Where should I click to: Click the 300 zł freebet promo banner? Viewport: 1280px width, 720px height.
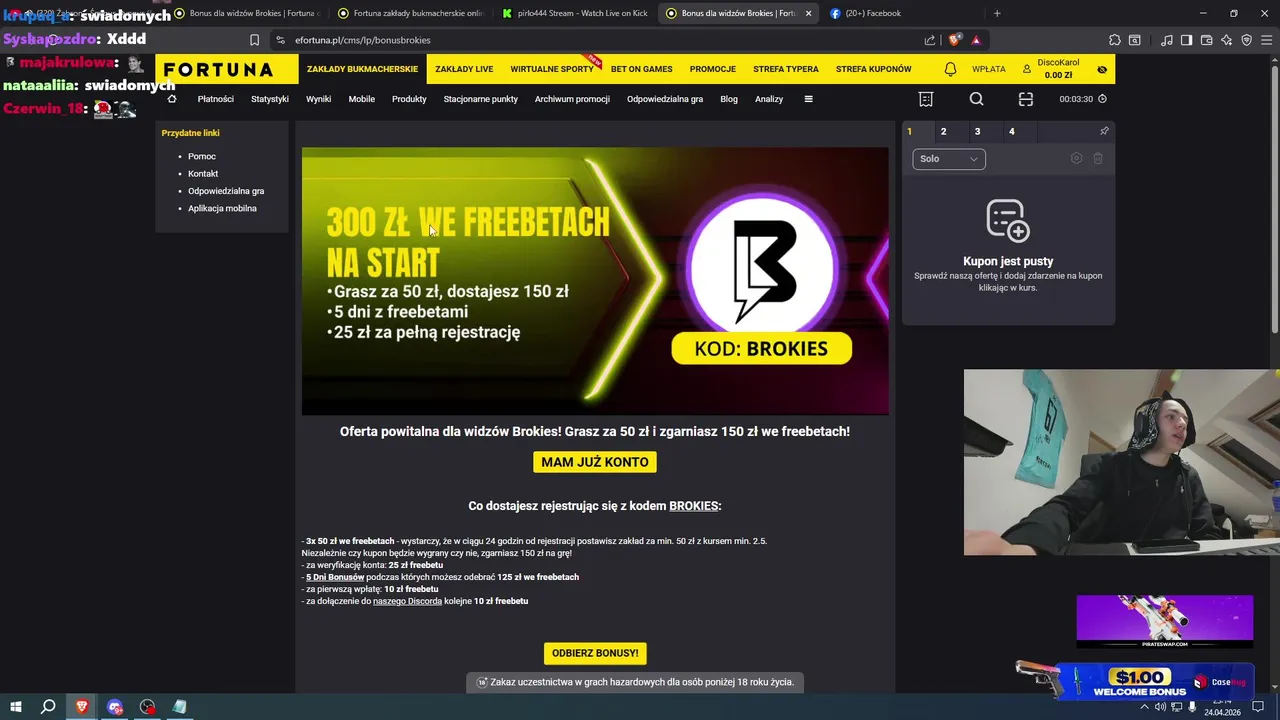(x=595, y=281)
